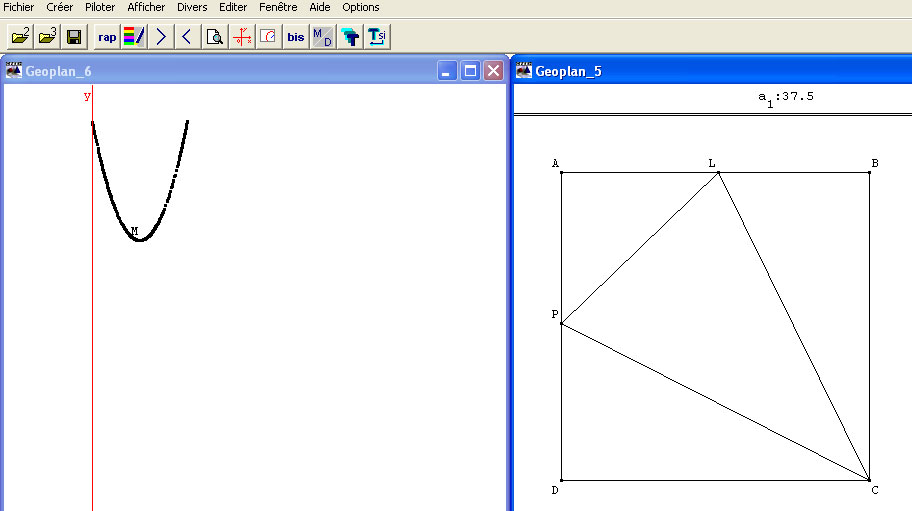Open the Créer menu
The height and width of the screenshot is (511, 912).
(x=60, y=7)
